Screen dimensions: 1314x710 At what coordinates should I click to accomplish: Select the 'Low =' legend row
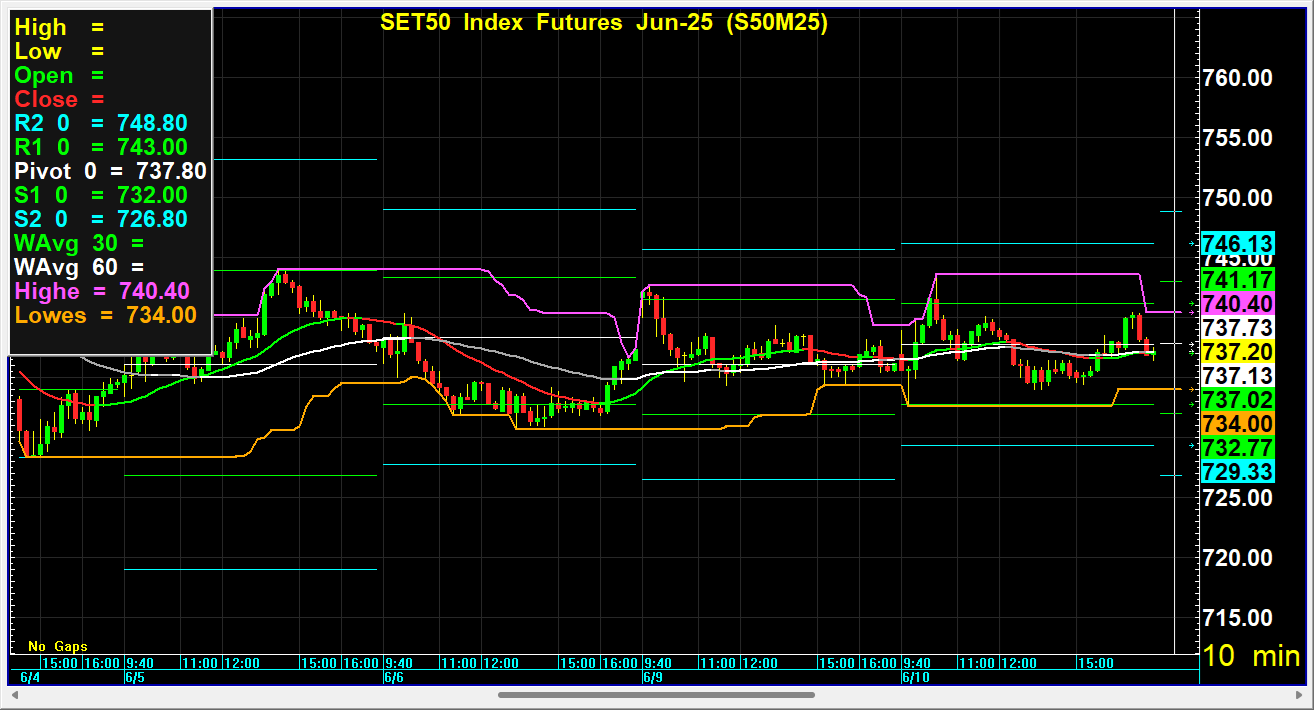pyautogui.click(x=59, y=52)
